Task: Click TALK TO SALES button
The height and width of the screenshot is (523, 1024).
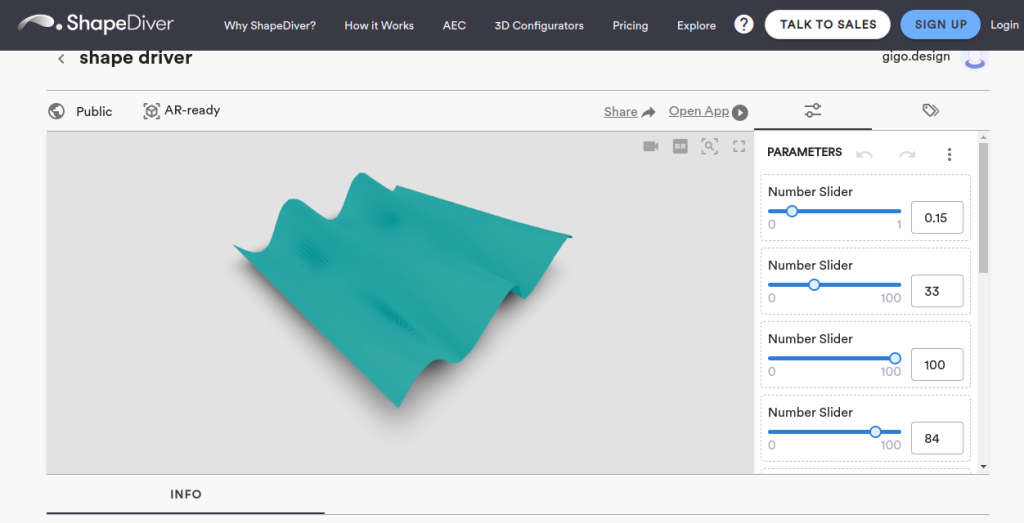Action: click(827, 25)
